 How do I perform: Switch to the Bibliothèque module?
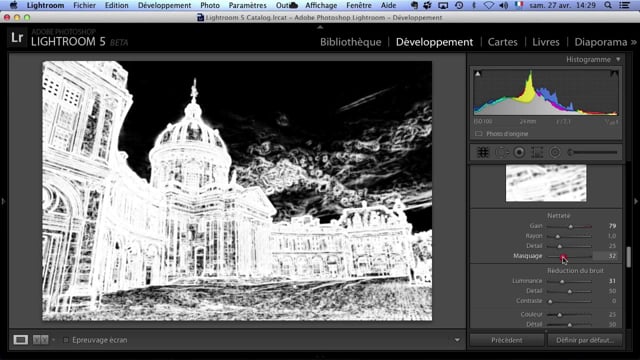[350, 42]
